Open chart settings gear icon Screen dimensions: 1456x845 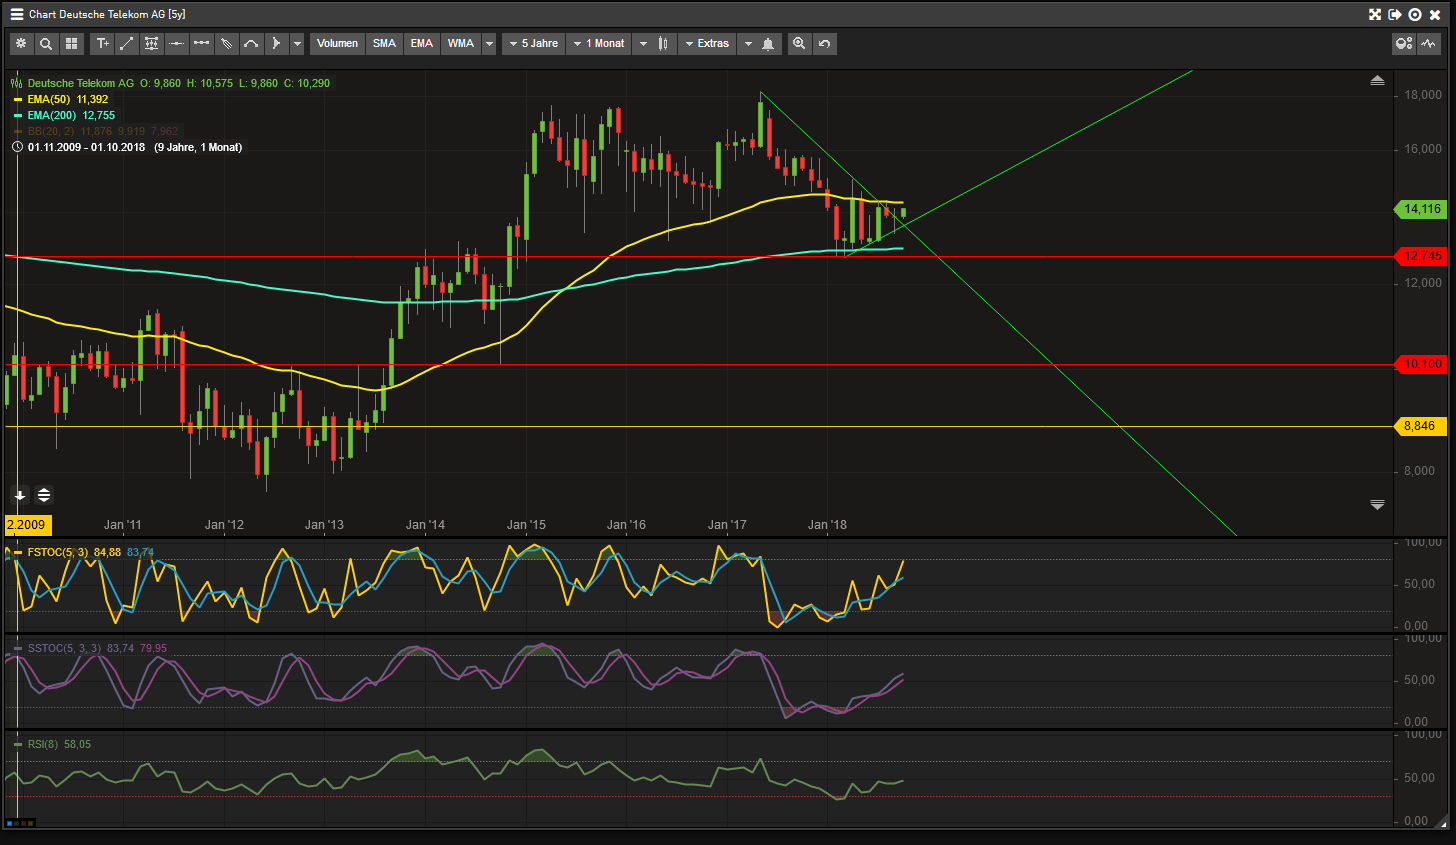tap(21, 44)
